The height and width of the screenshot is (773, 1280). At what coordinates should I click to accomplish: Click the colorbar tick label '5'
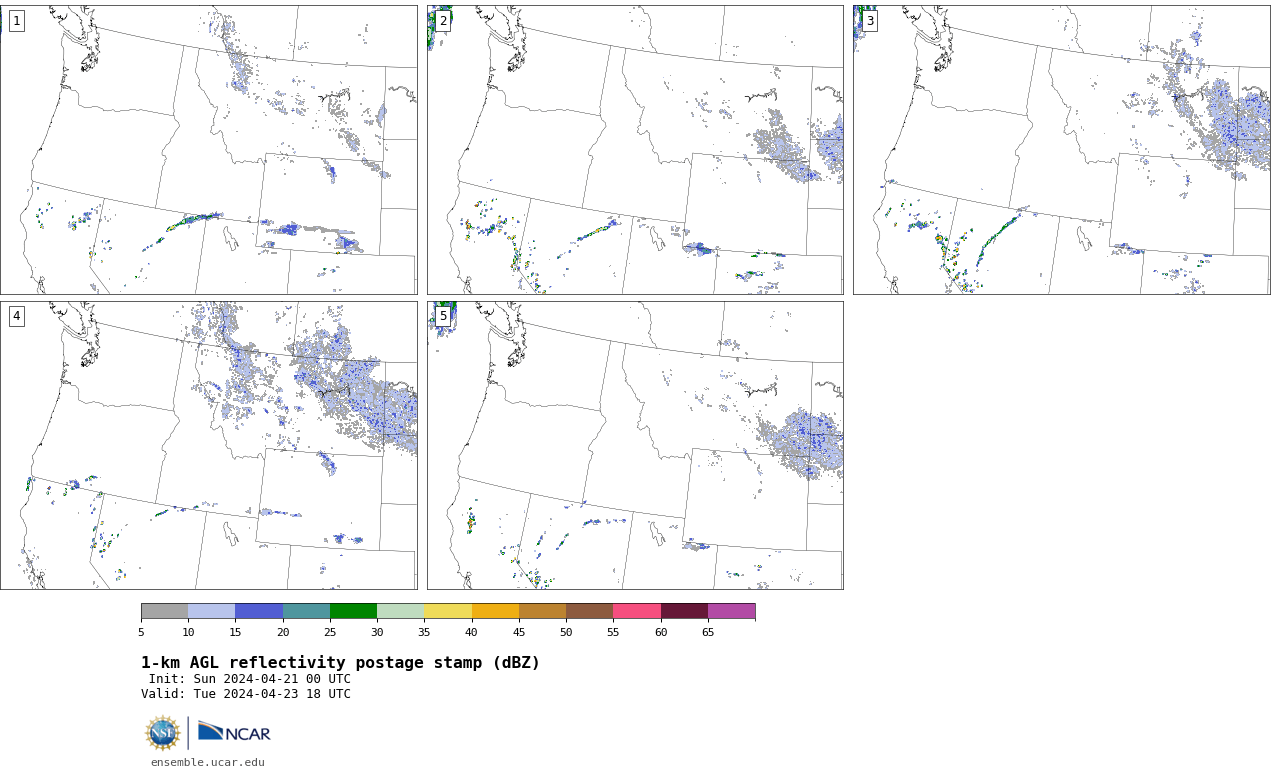(141, 632)
